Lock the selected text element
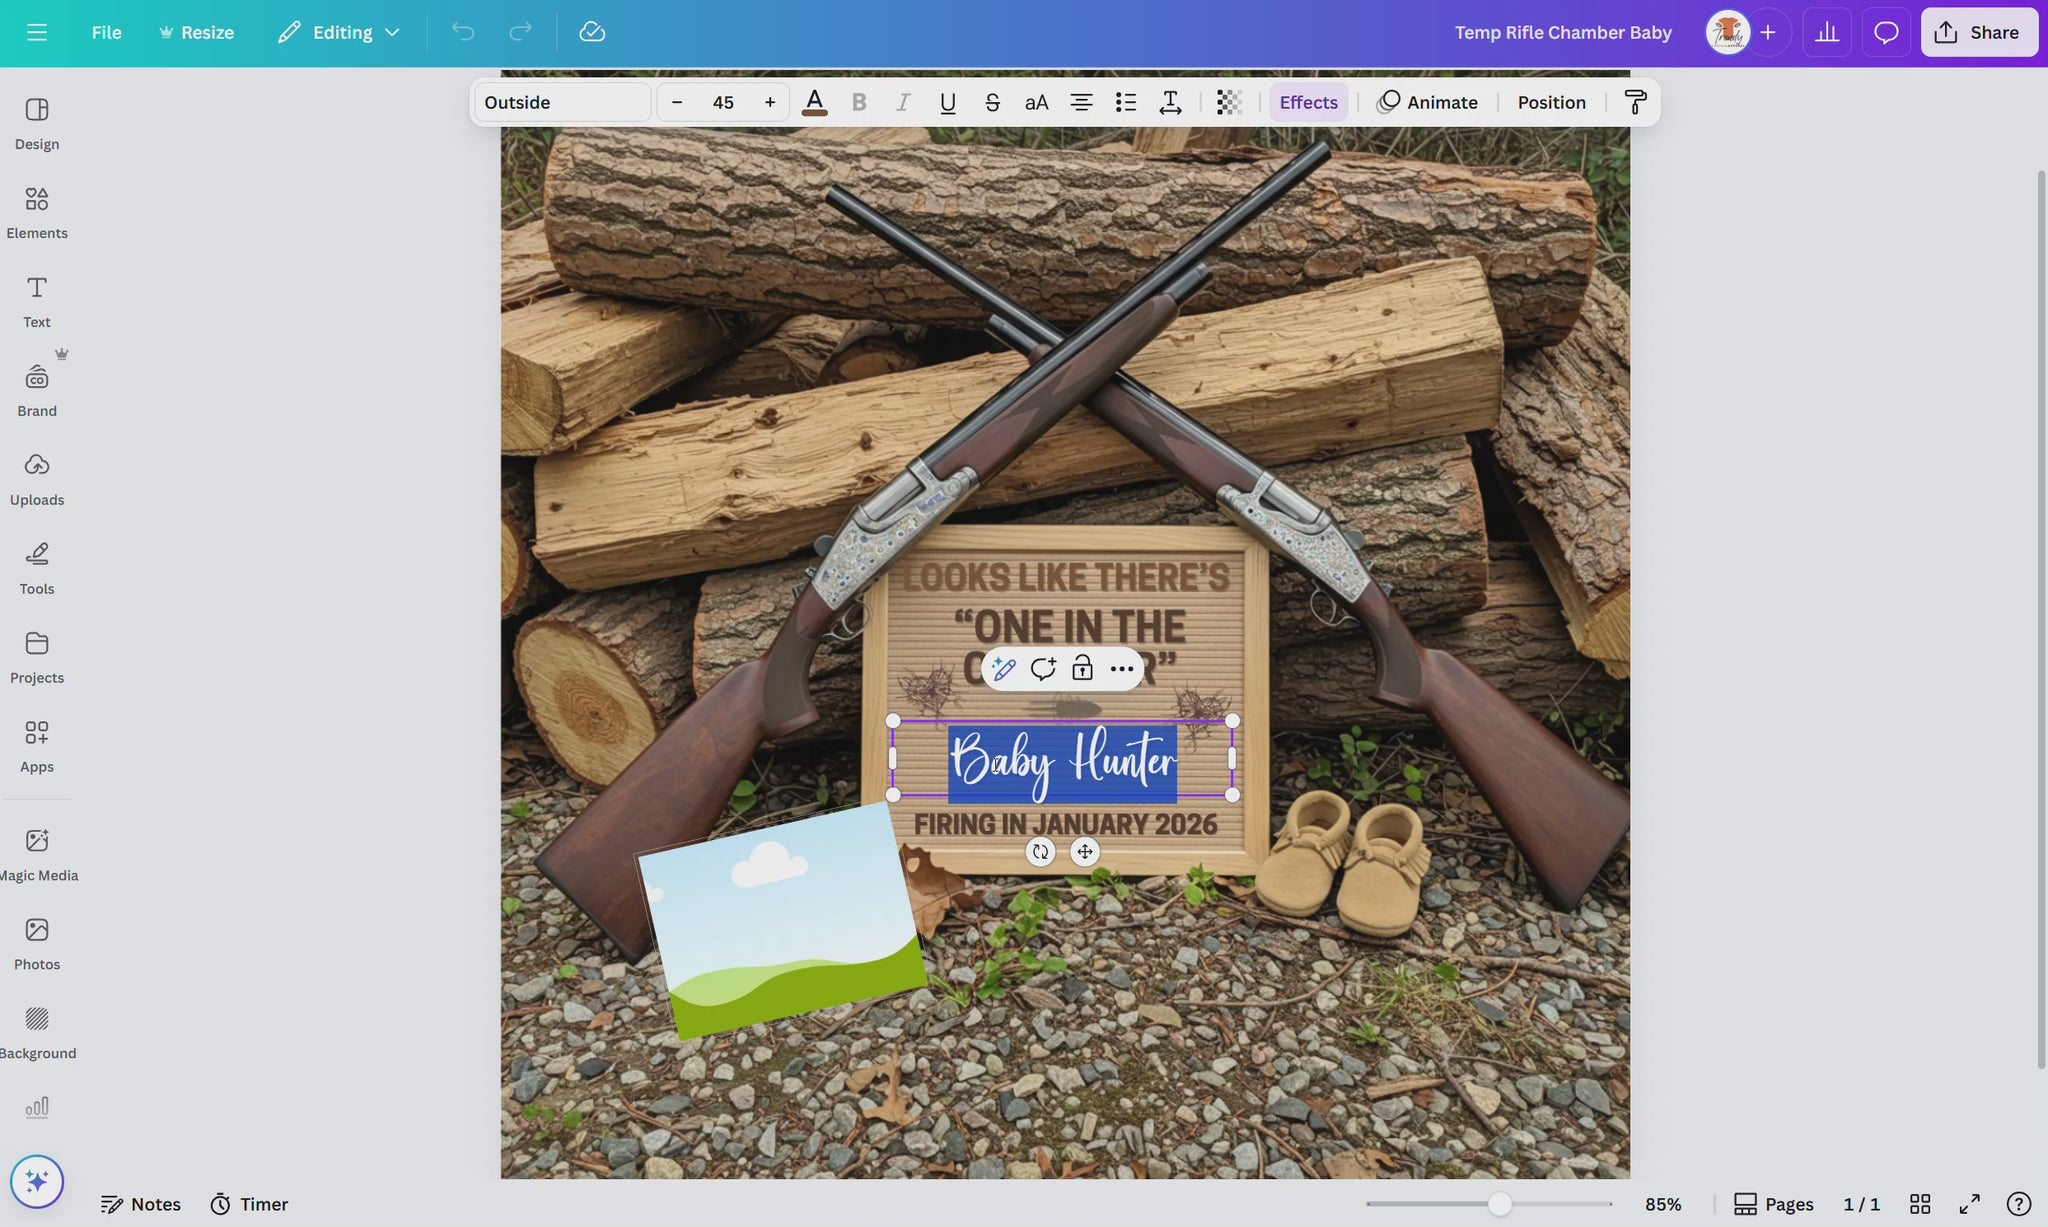 [x=1082, y=669]
